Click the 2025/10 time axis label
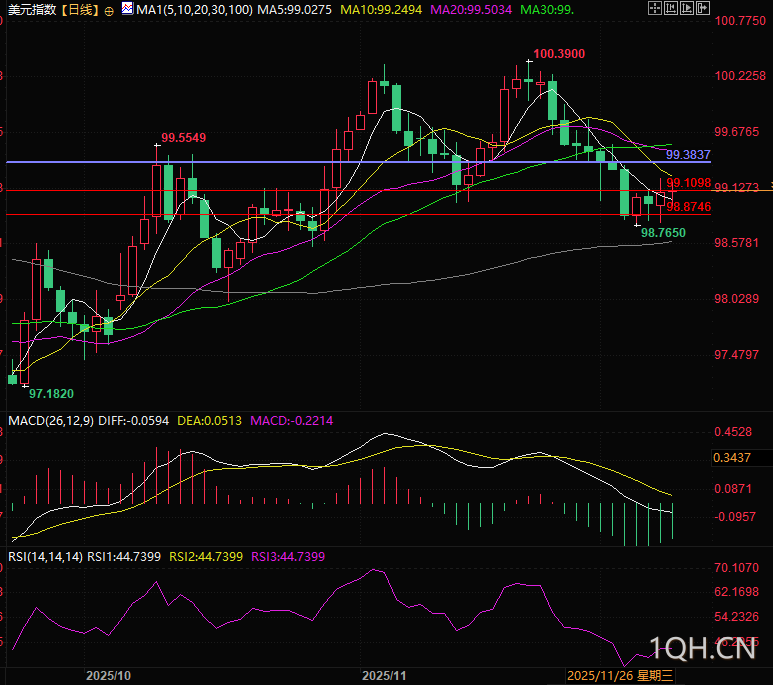This screenshot has width=773, height=685. [108, 676]
